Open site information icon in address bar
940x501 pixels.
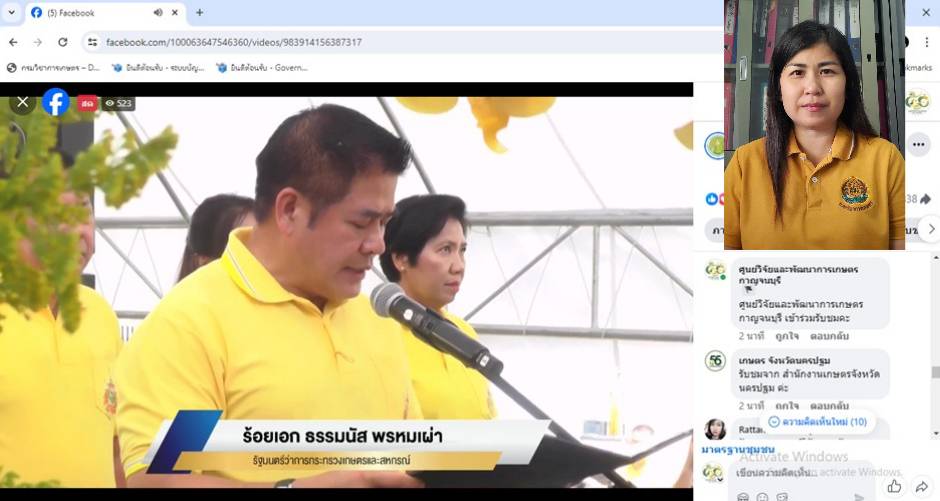(x=92, y=42)
